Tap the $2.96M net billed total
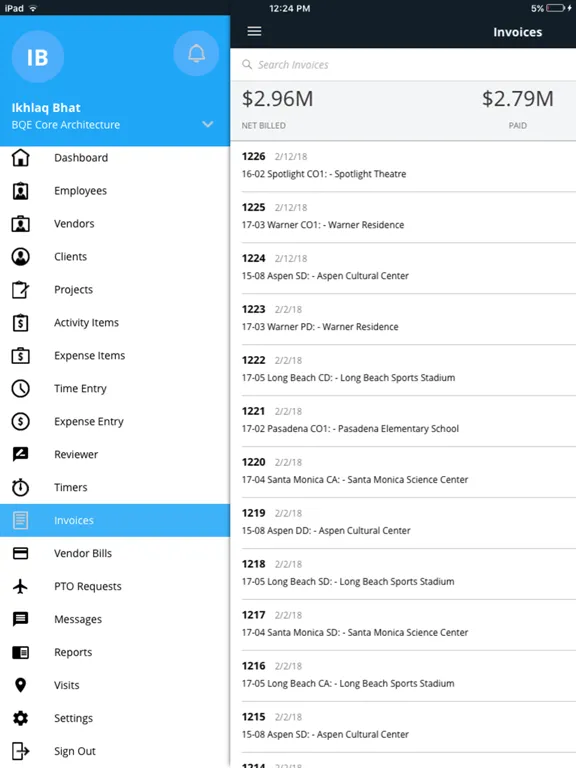The height and width of the screenshot is (768, 576). [x=277, y=99]
